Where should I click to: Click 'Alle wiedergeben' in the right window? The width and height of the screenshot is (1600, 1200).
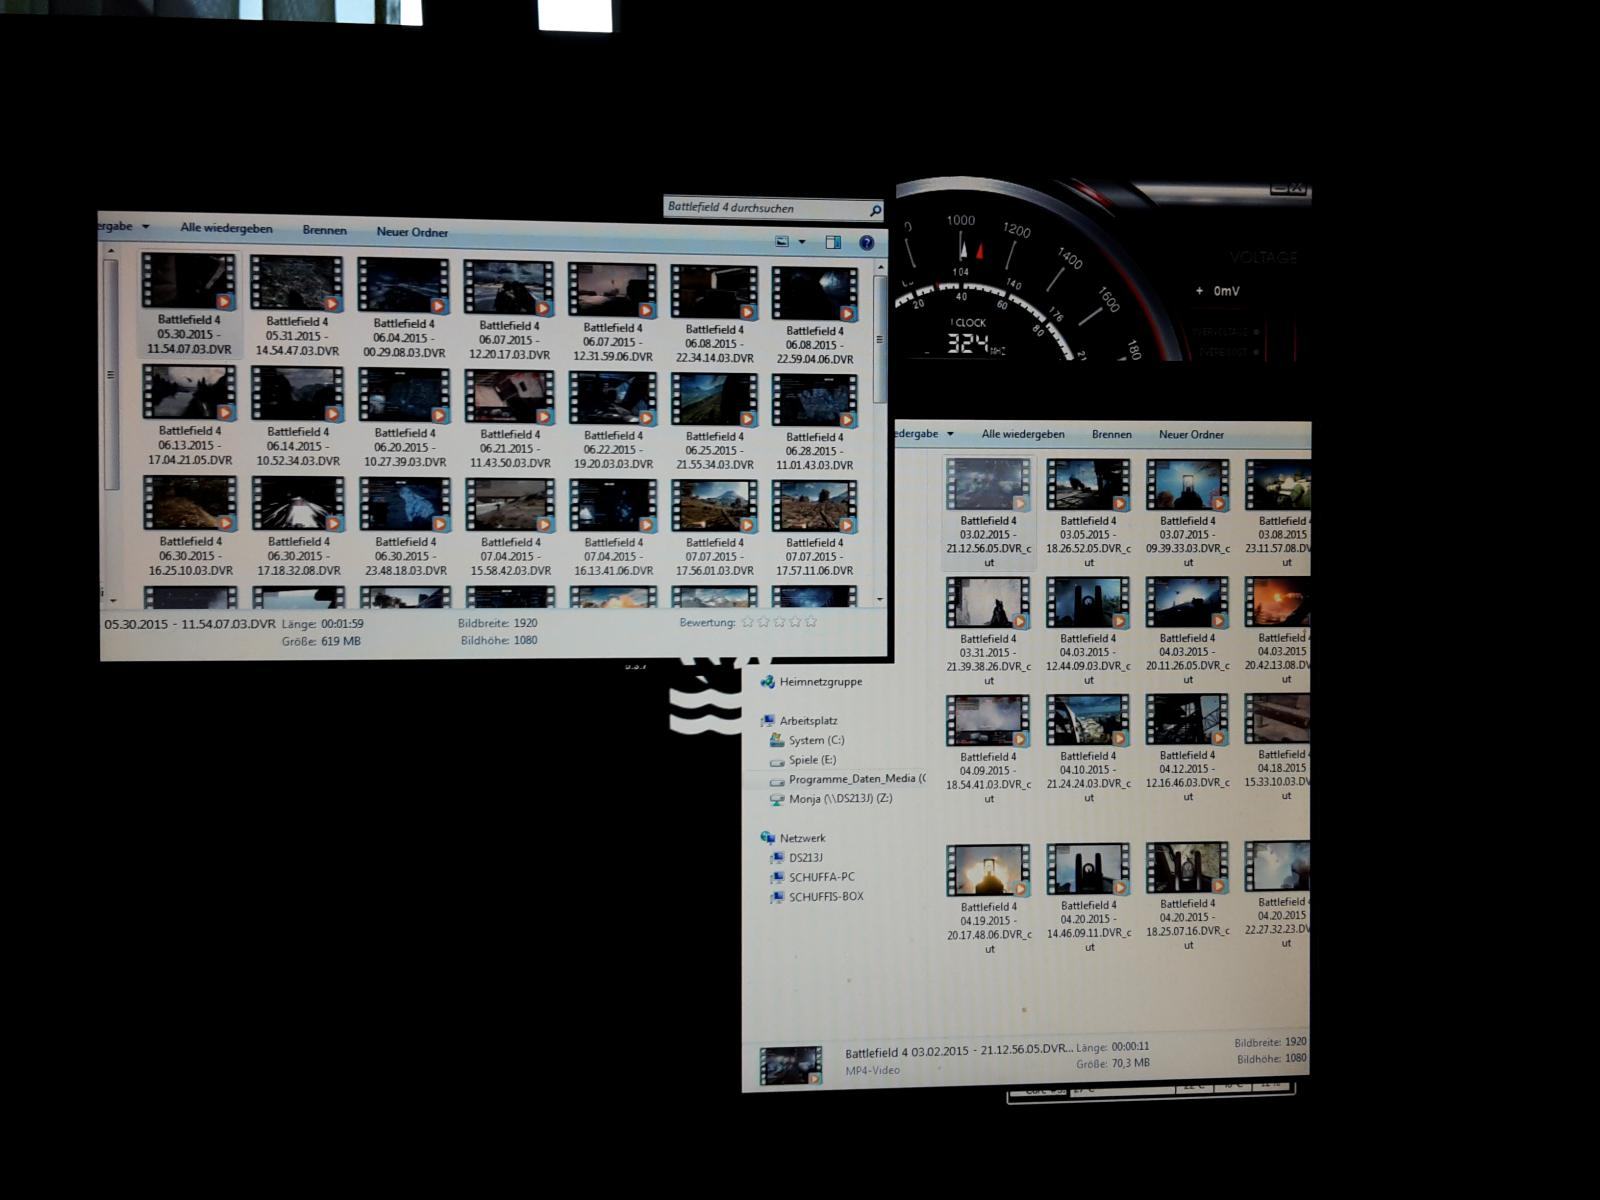1023,434
